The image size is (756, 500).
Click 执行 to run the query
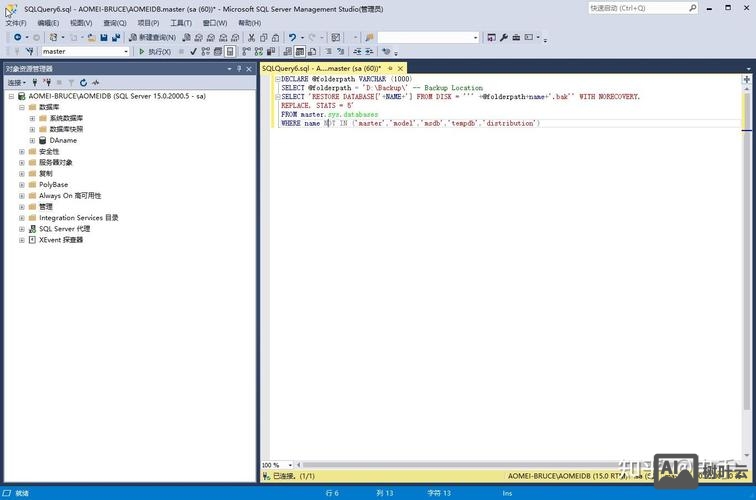coord(154,51)
